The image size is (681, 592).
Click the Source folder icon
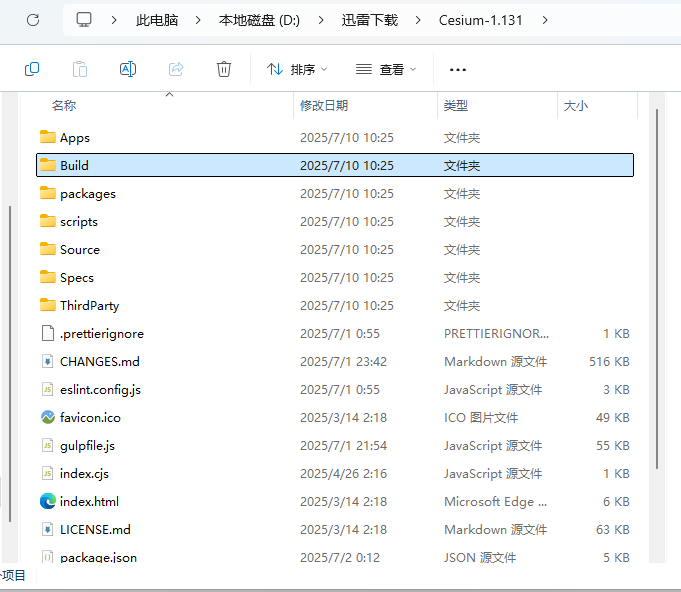pos(48,249)
